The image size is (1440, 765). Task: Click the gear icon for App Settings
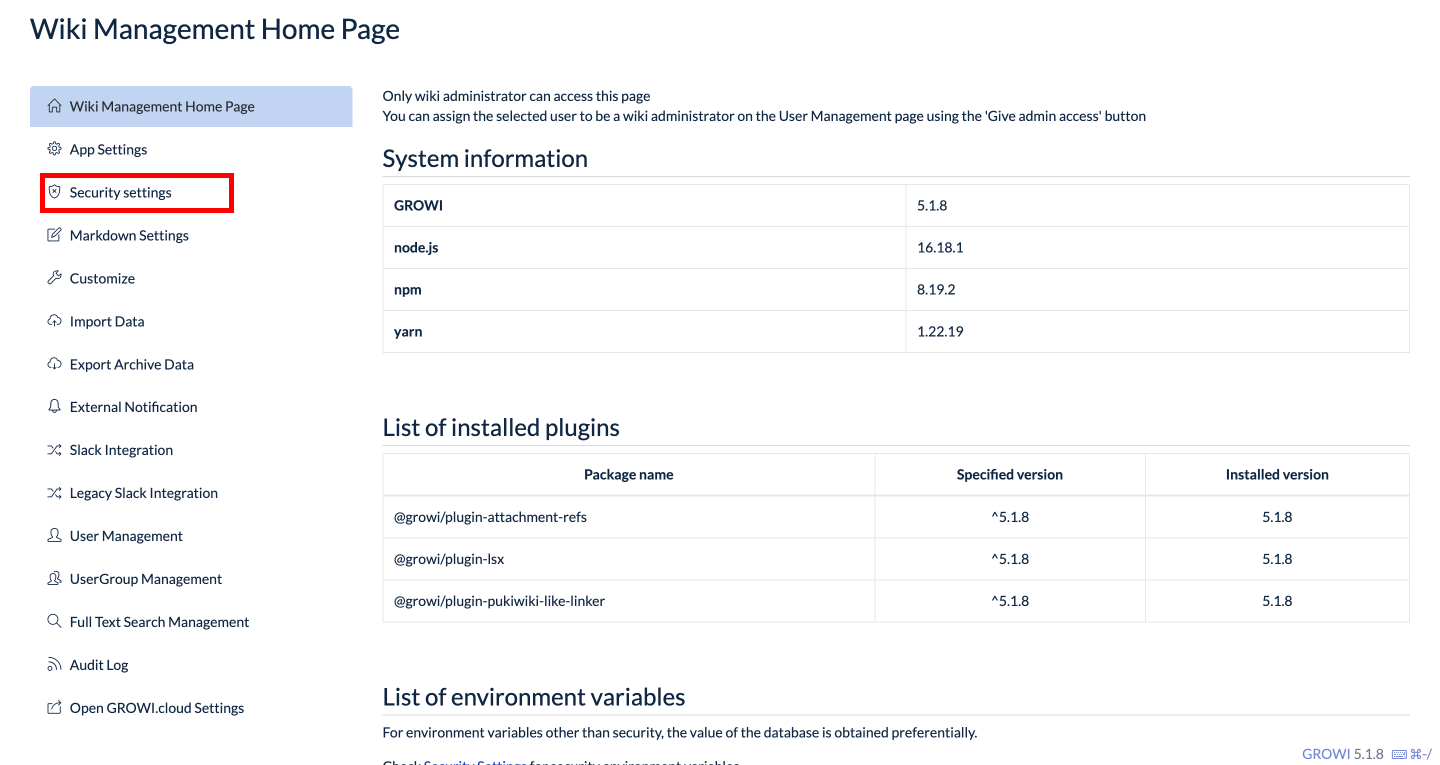(x=55, y=149)
